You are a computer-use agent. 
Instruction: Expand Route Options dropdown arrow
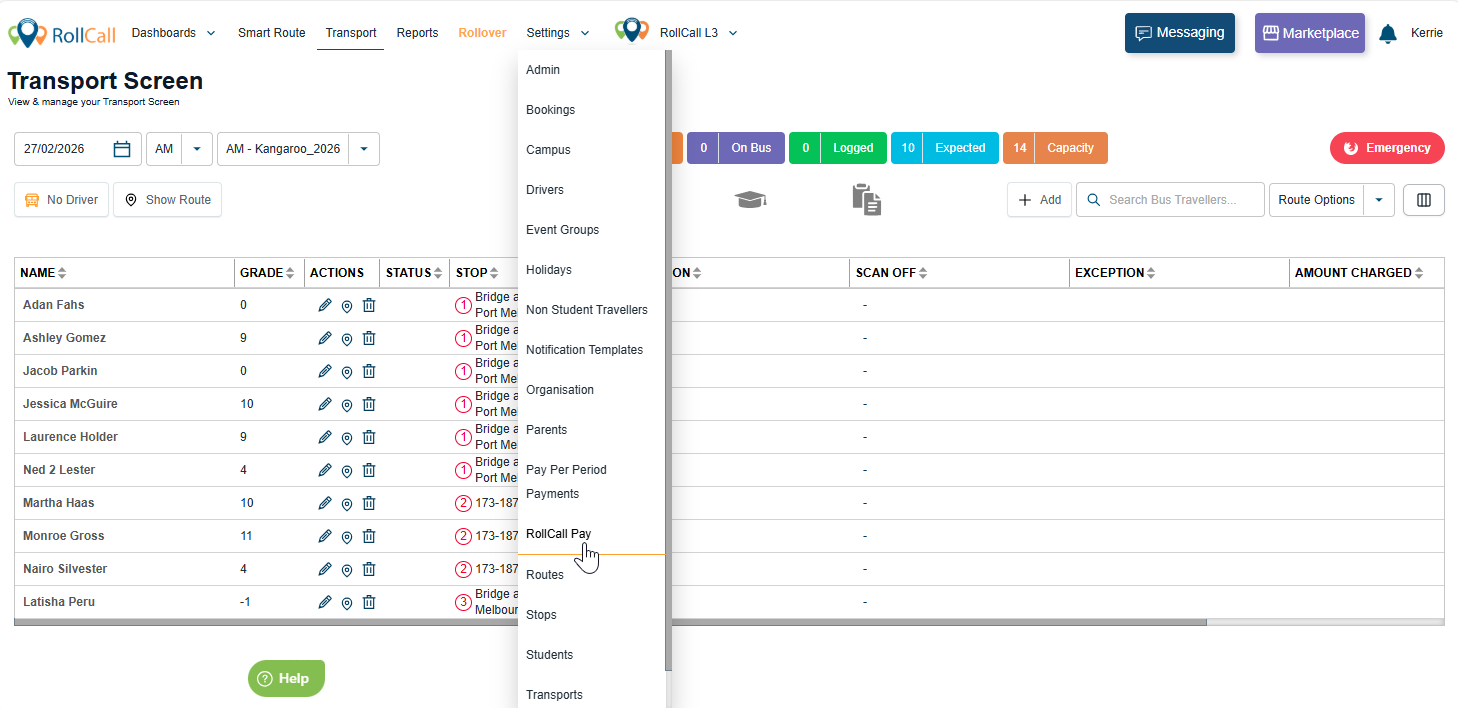(1379, 200)
